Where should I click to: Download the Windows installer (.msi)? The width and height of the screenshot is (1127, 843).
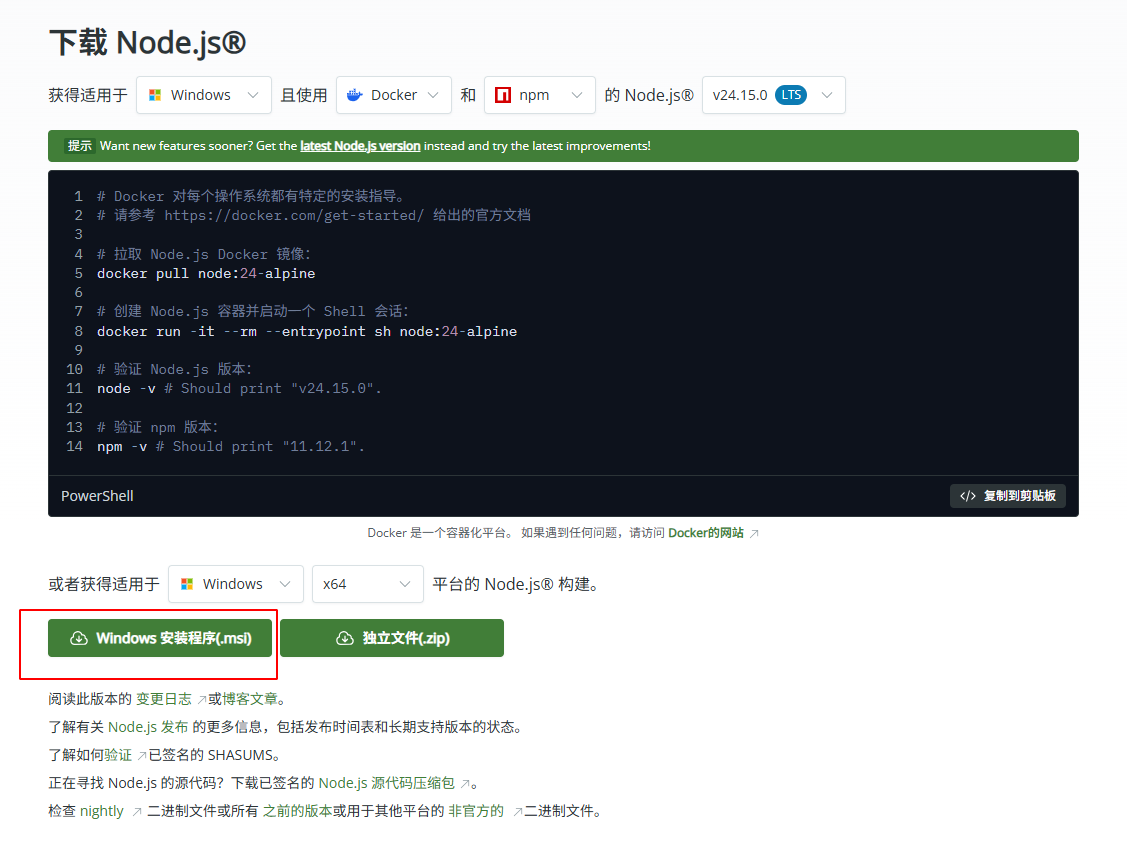[x=160, y=638]
